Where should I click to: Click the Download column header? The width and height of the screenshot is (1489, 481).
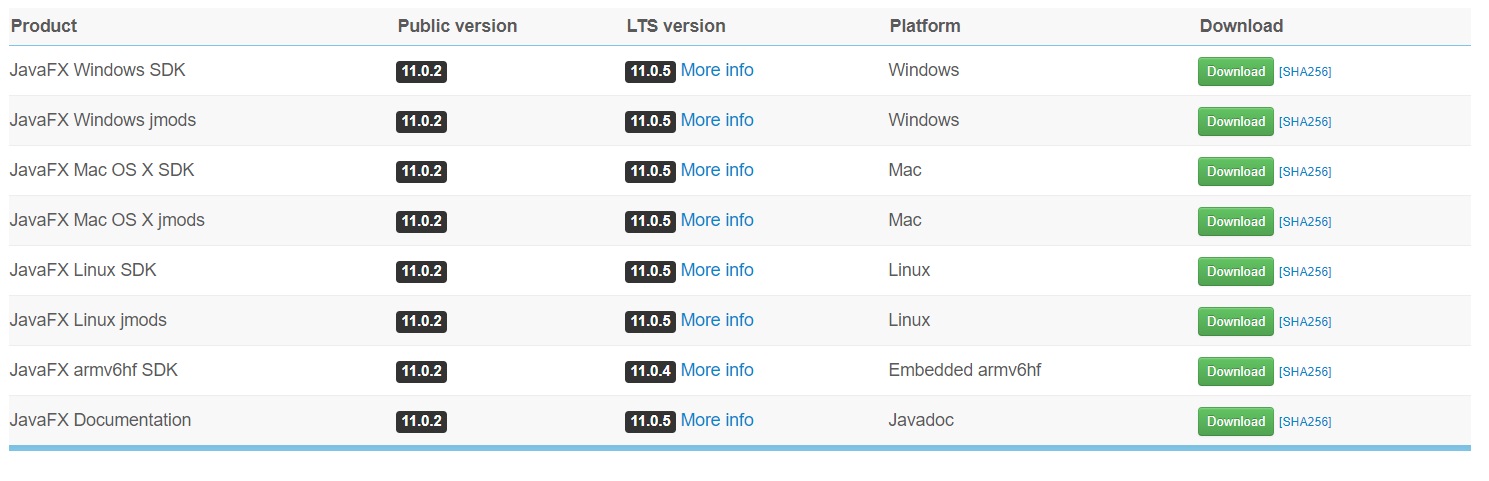click(1241, 26)
